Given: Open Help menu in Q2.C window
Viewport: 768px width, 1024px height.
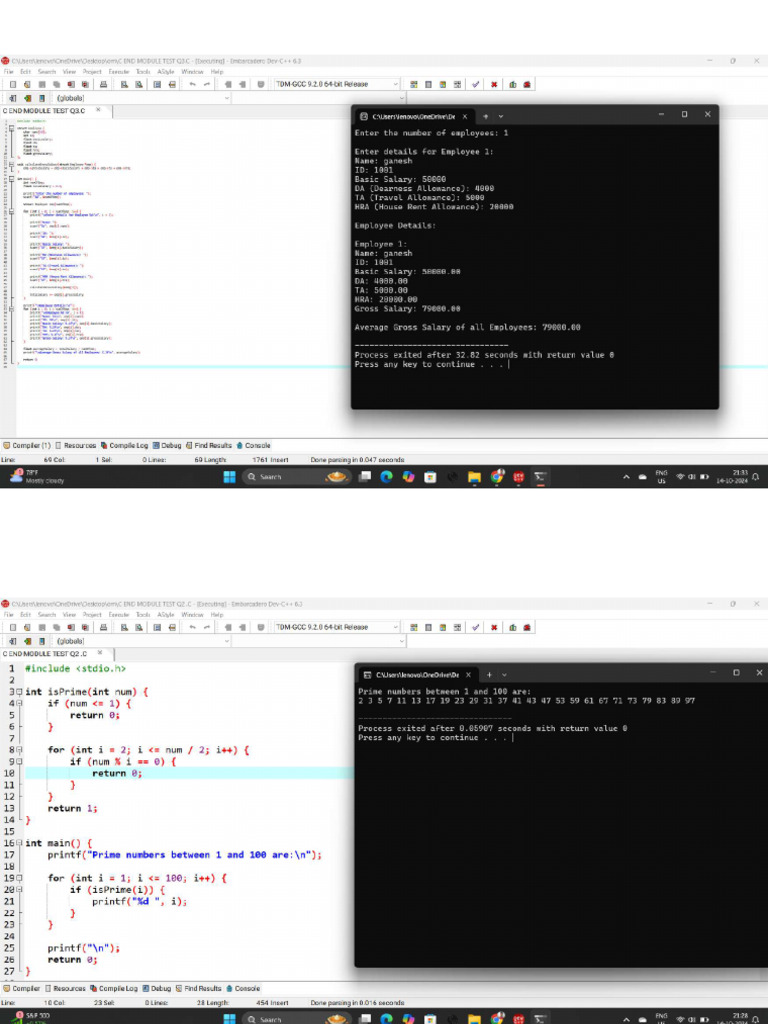Looking at the screenshot, I should point(217,615).
